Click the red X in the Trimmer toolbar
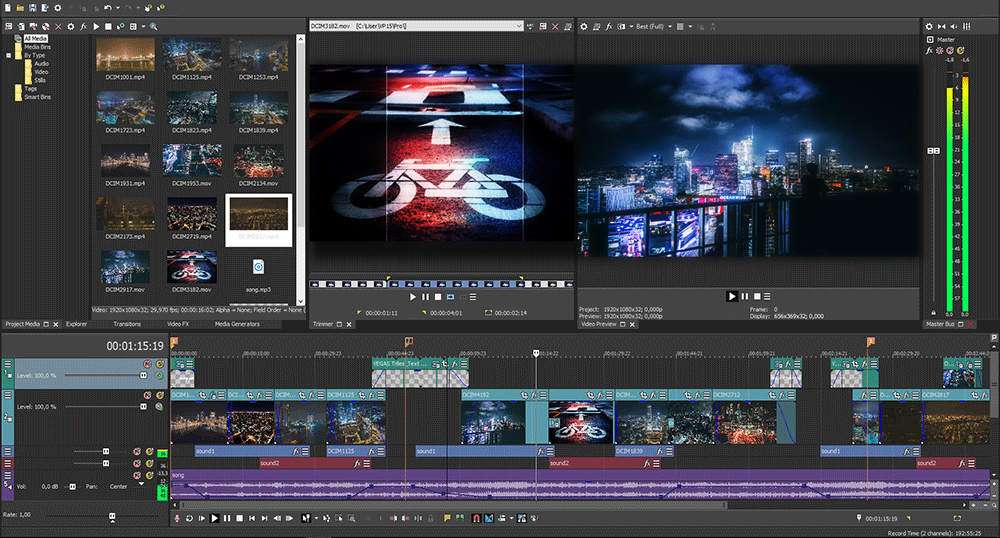The height and width of the screenshot is (538, 1000). coord(555,27)
